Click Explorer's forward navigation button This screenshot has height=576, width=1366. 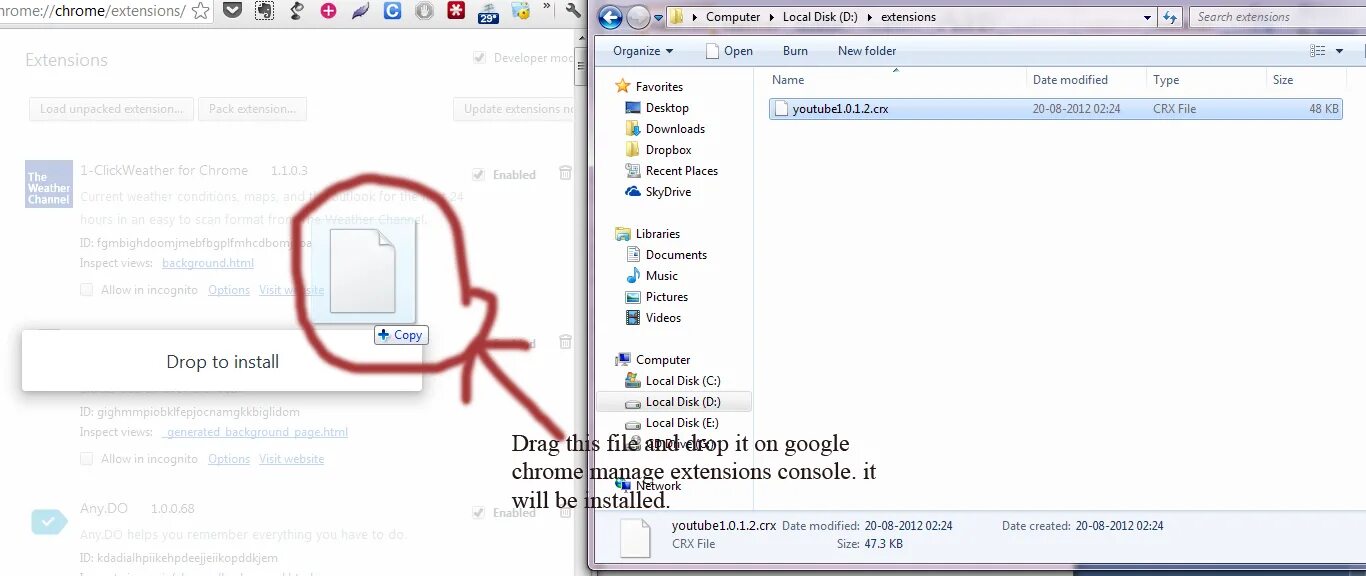[637, 17]
